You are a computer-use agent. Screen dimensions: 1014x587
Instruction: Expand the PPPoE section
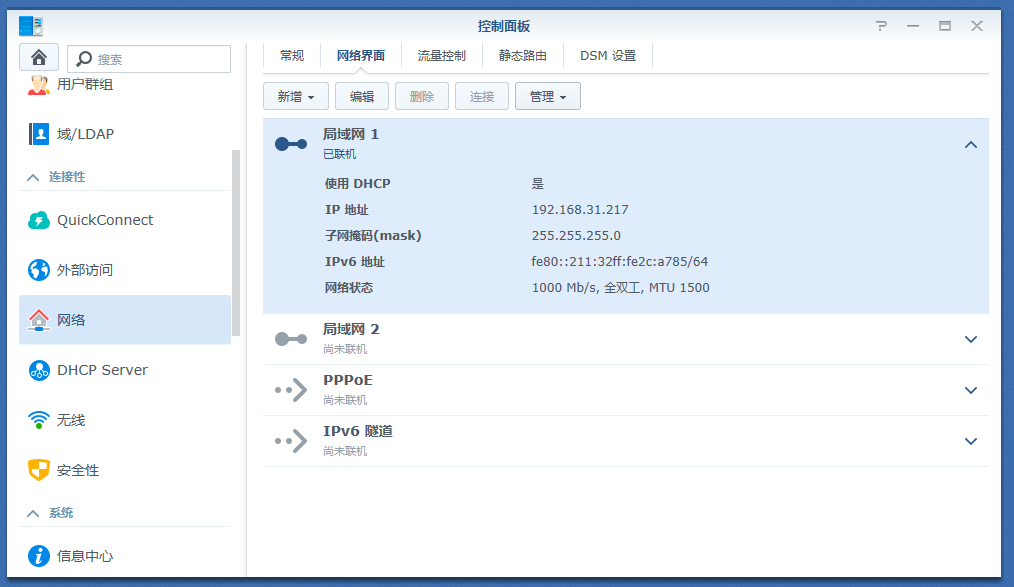tap(970, 390)
